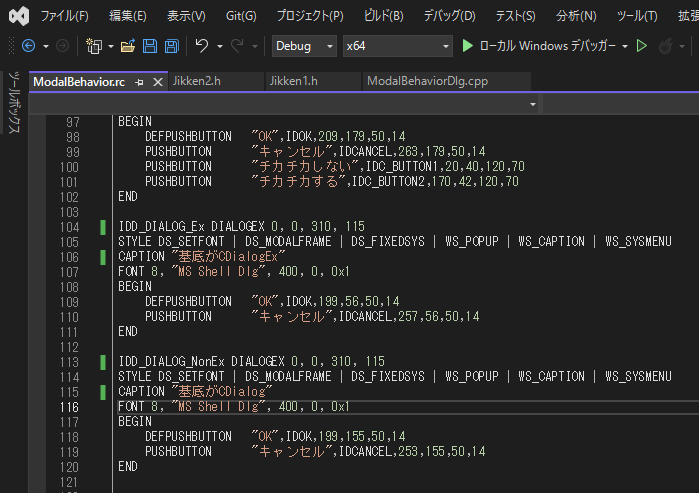Click the Save All icon
Viewport: 699px width, 493px height.
coord(171,46)
